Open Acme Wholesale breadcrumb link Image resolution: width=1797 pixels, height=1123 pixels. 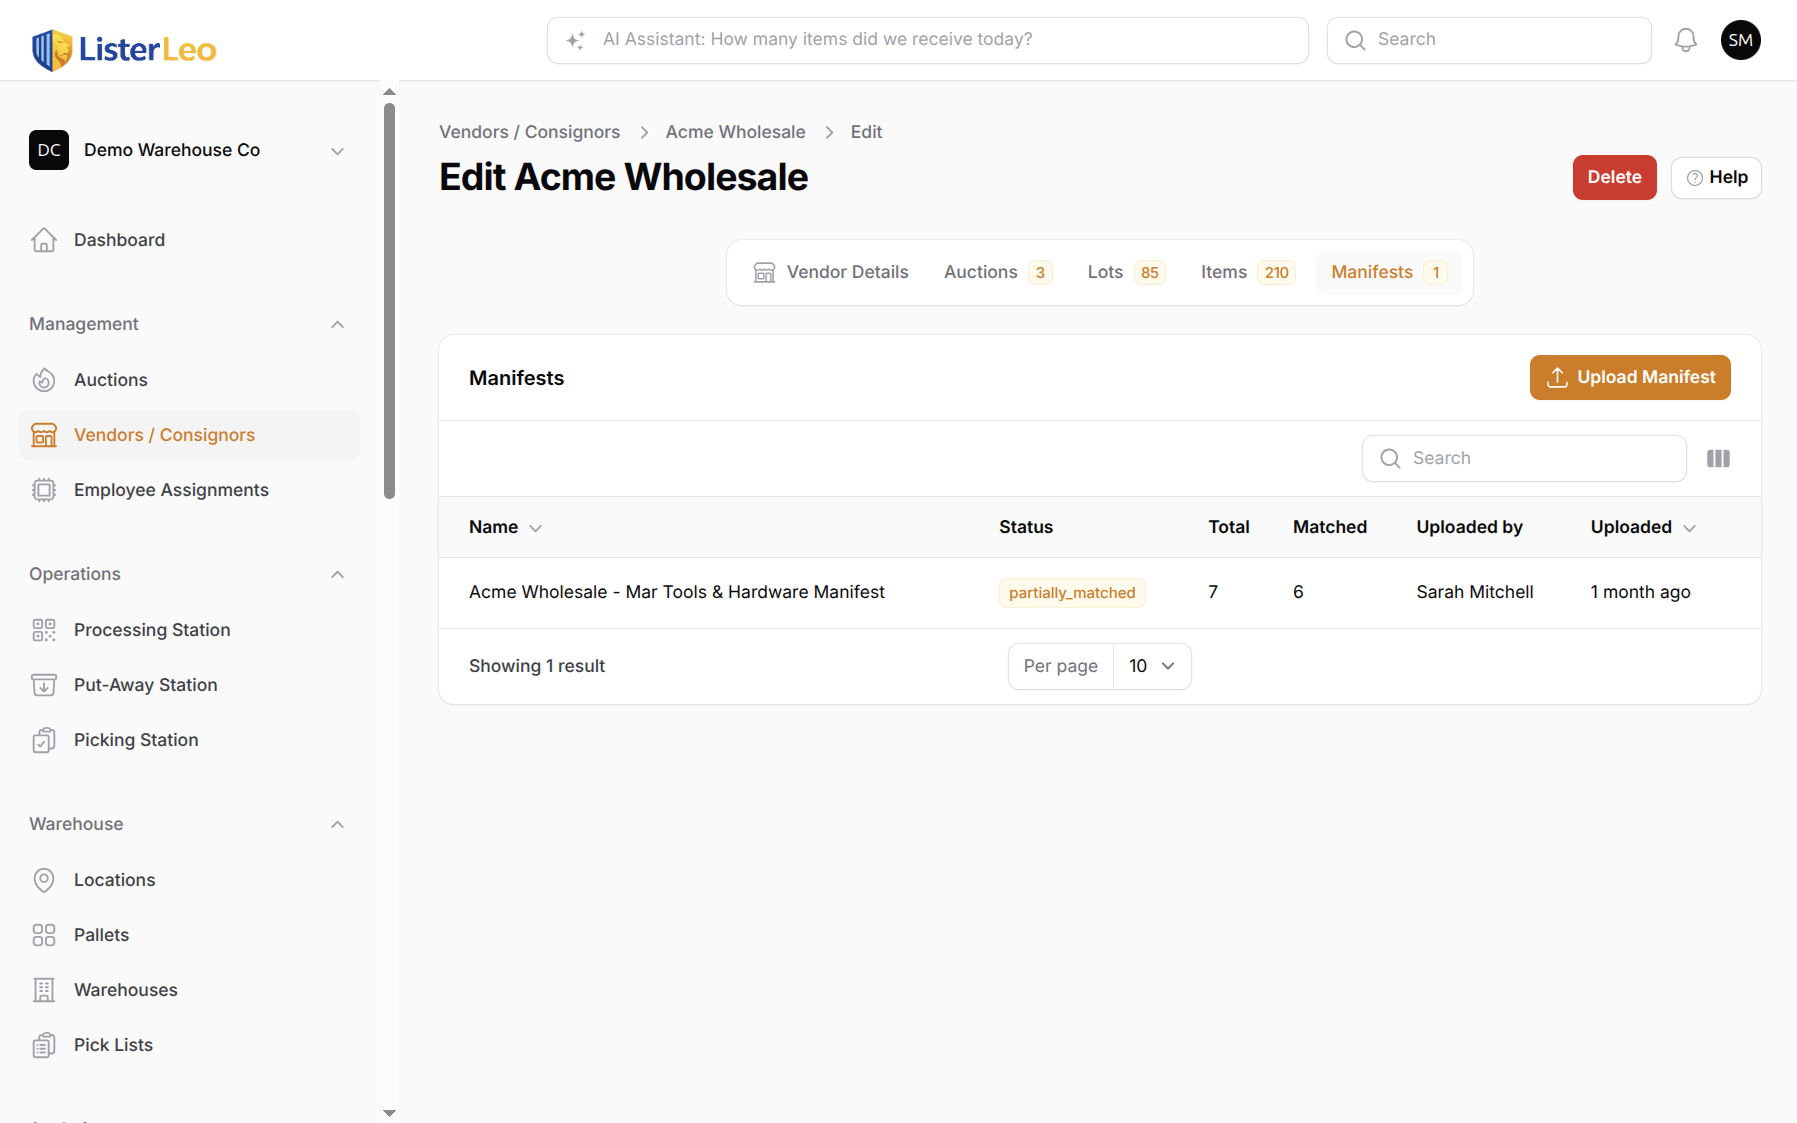click(735, 132)
